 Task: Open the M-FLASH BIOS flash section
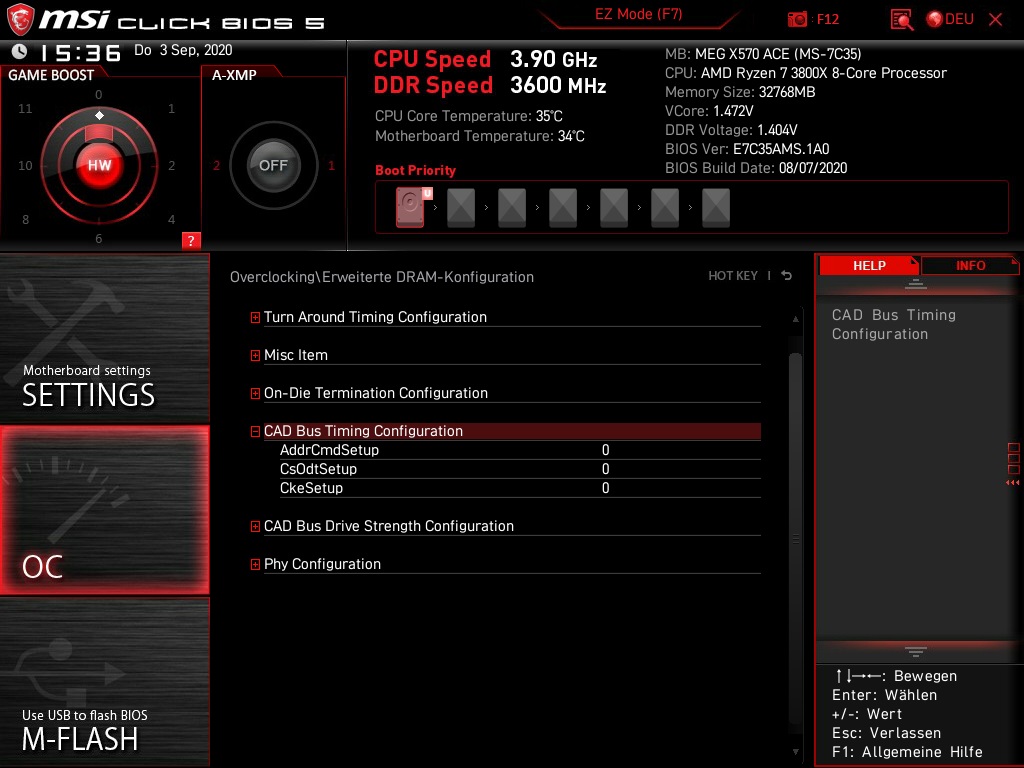pos(104,682)
